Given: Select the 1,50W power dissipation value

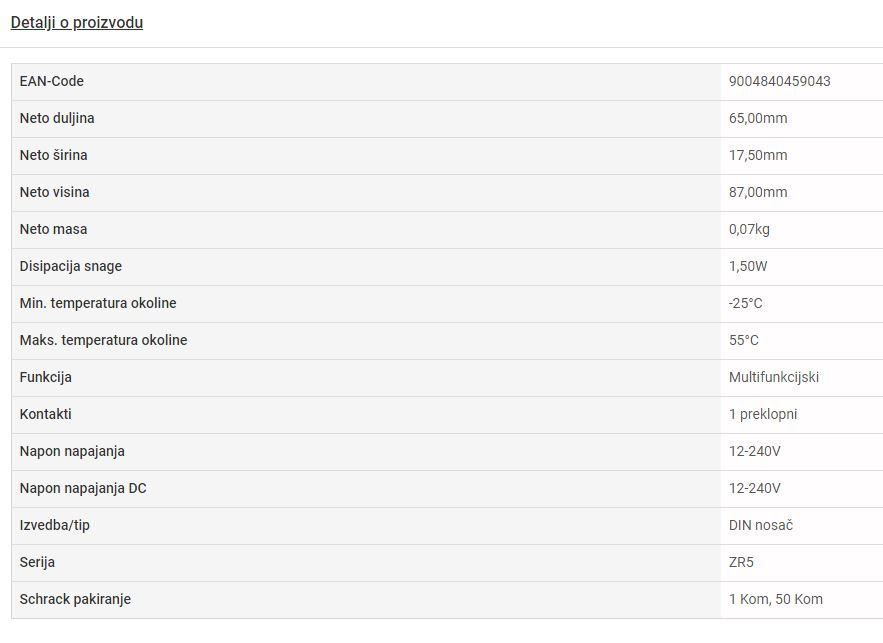Looking at the screenshot, I should pyautogui.click(x=748, y=266).
